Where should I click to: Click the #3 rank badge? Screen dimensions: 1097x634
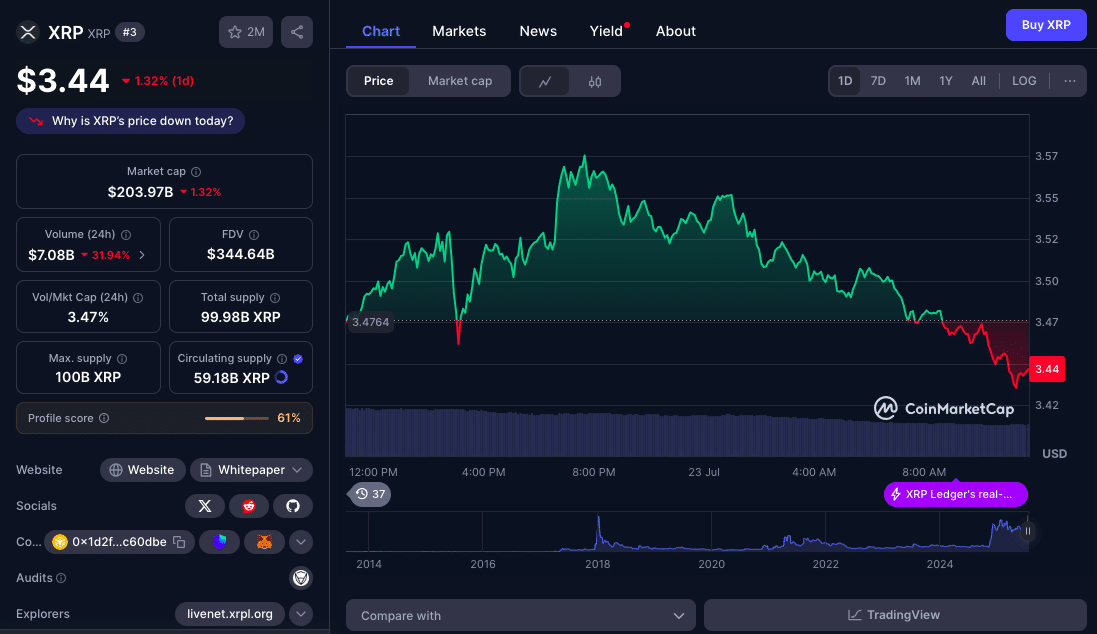(x=129, y=32)
